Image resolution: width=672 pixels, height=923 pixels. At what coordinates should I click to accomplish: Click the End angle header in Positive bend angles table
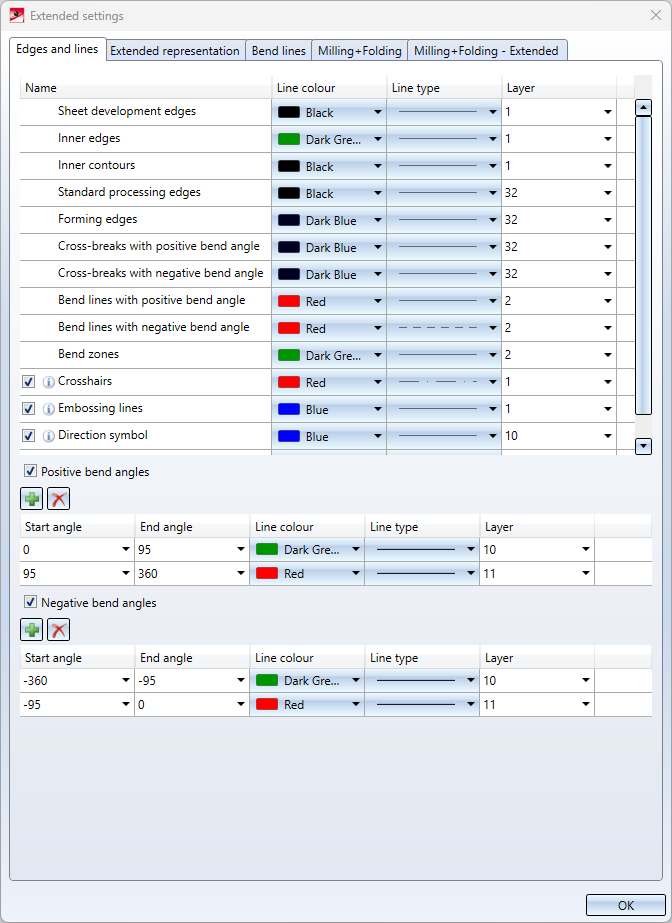click(192, 527)
